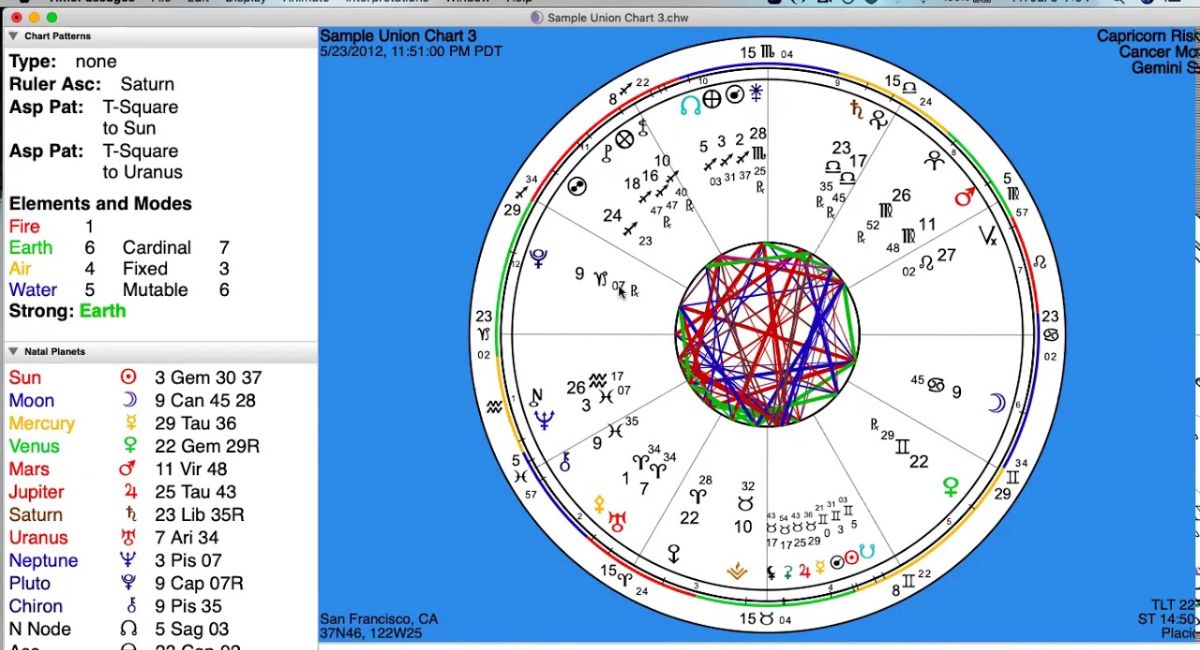This screenshot has height=650, width=1200.
Task: Click the Chiron glyph in the planets list
Action: [128, 607]
